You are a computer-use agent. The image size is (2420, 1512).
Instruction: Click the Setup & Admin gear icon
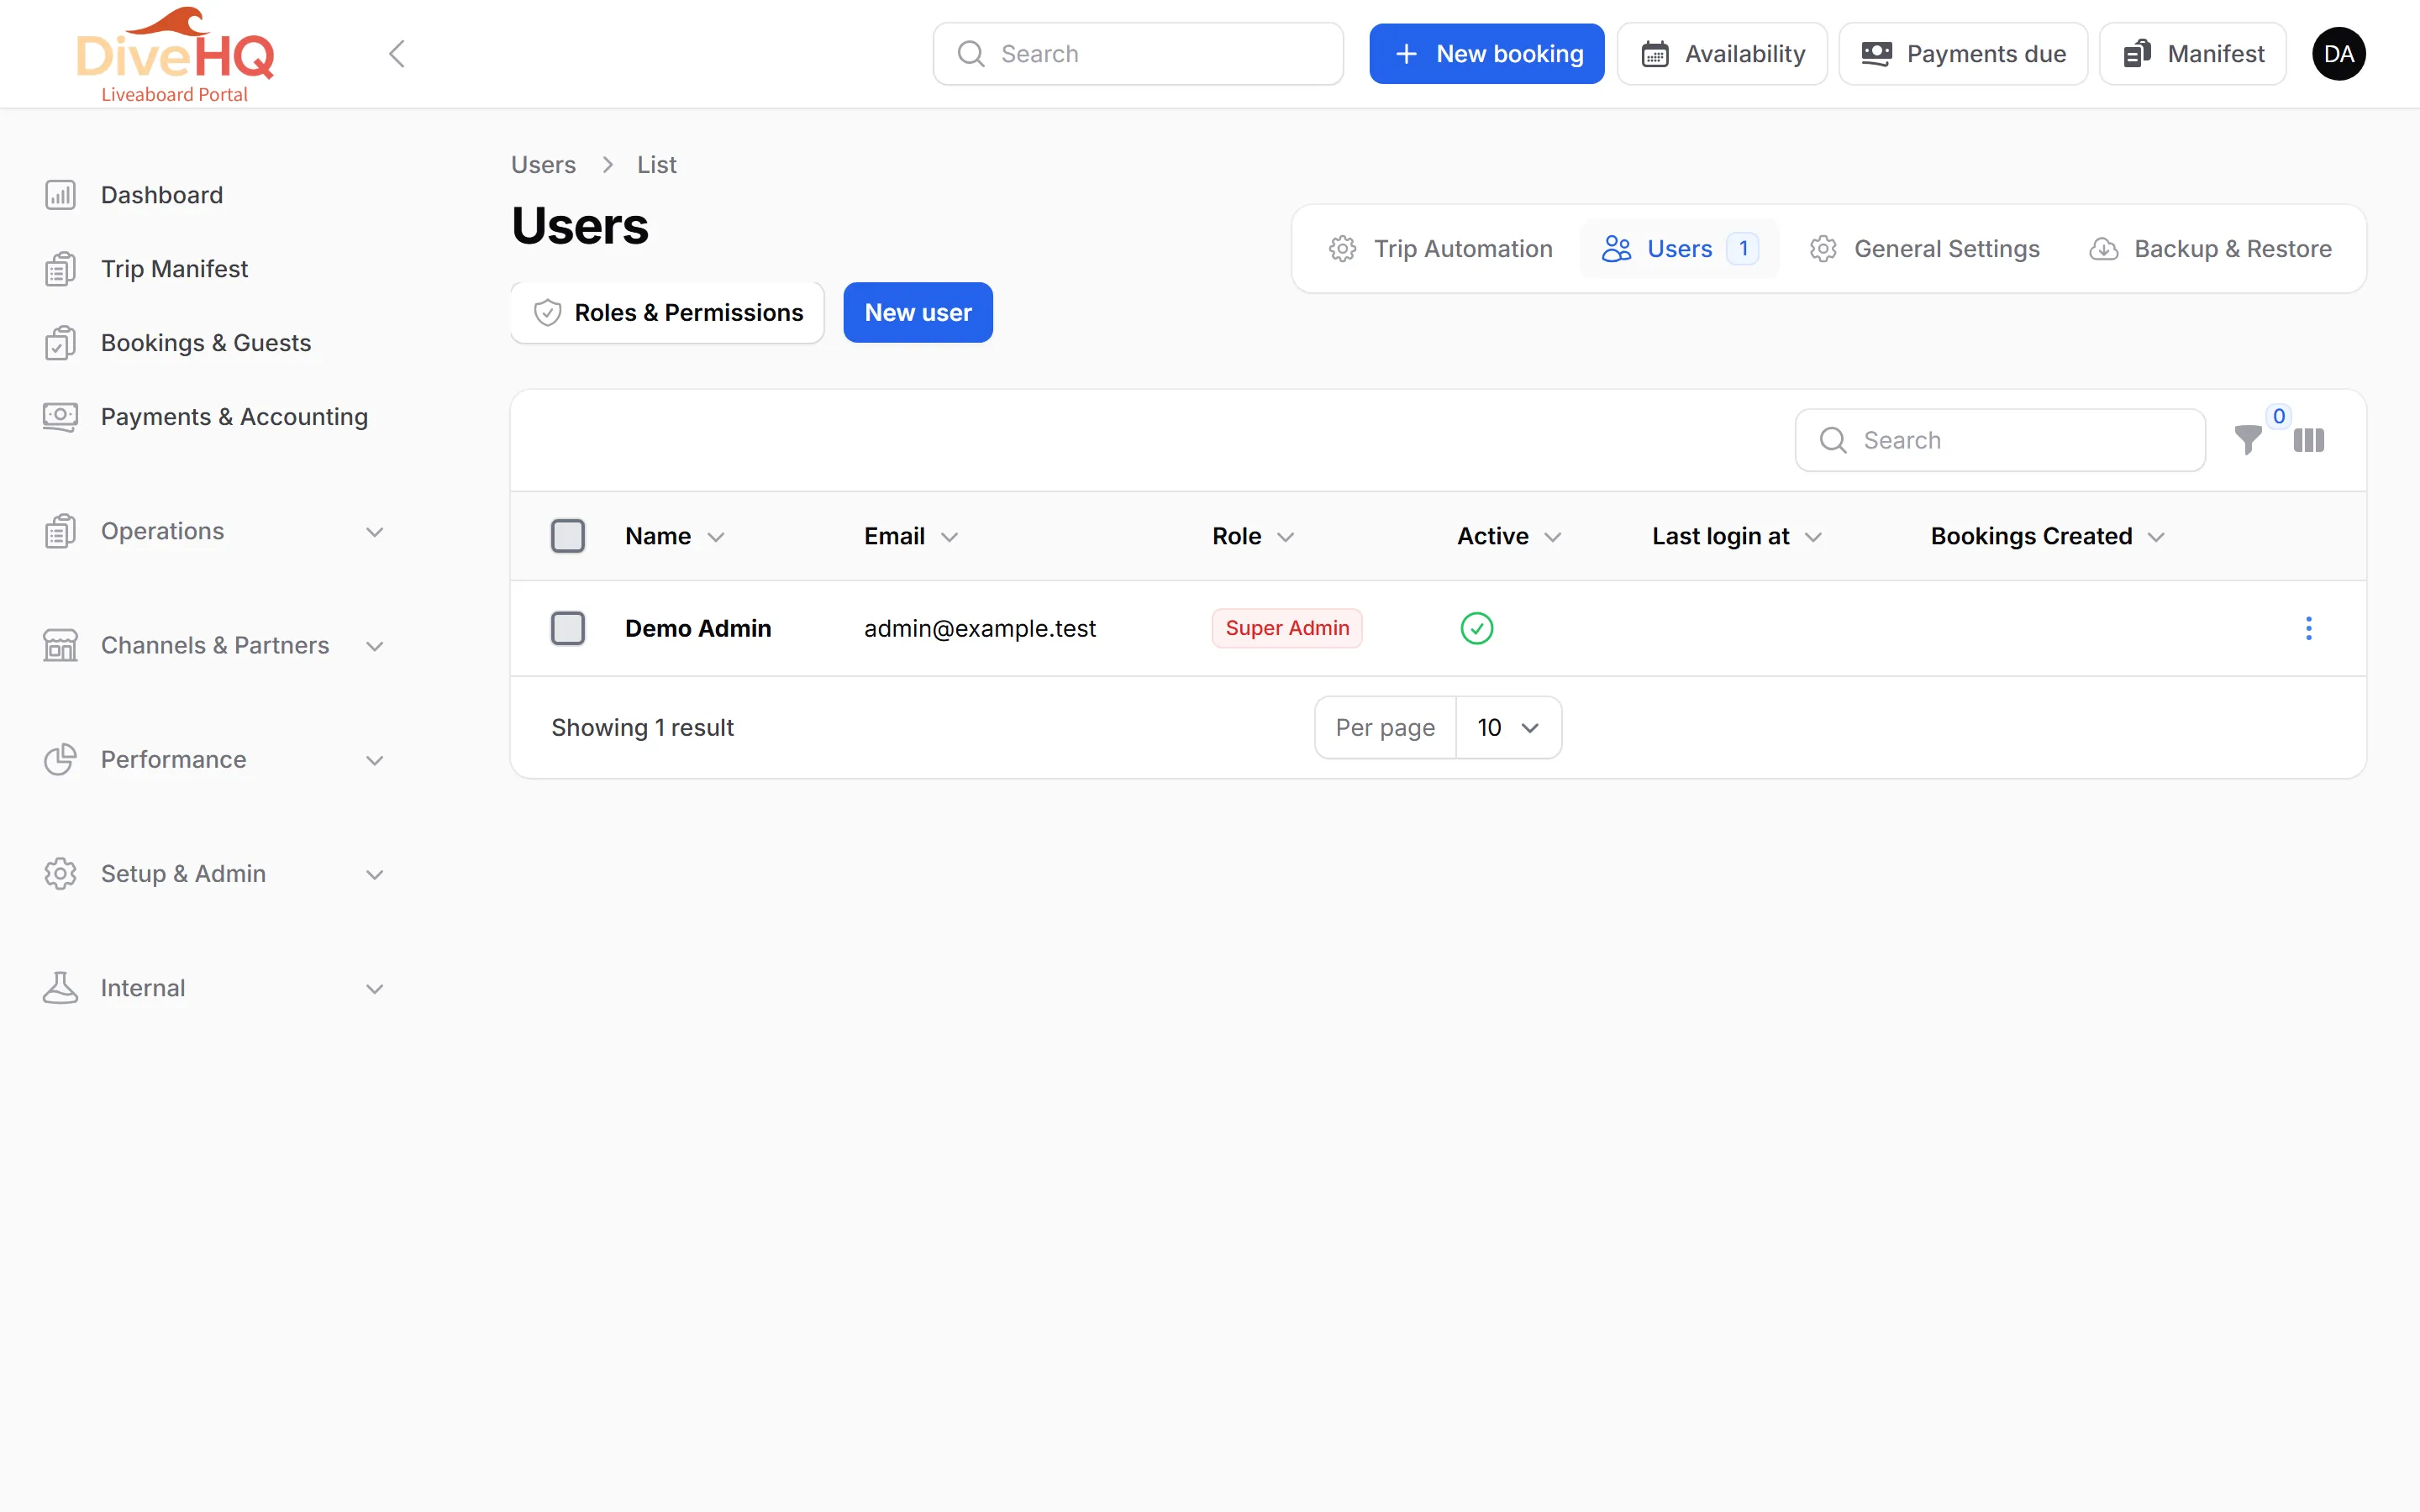point(60,873)
